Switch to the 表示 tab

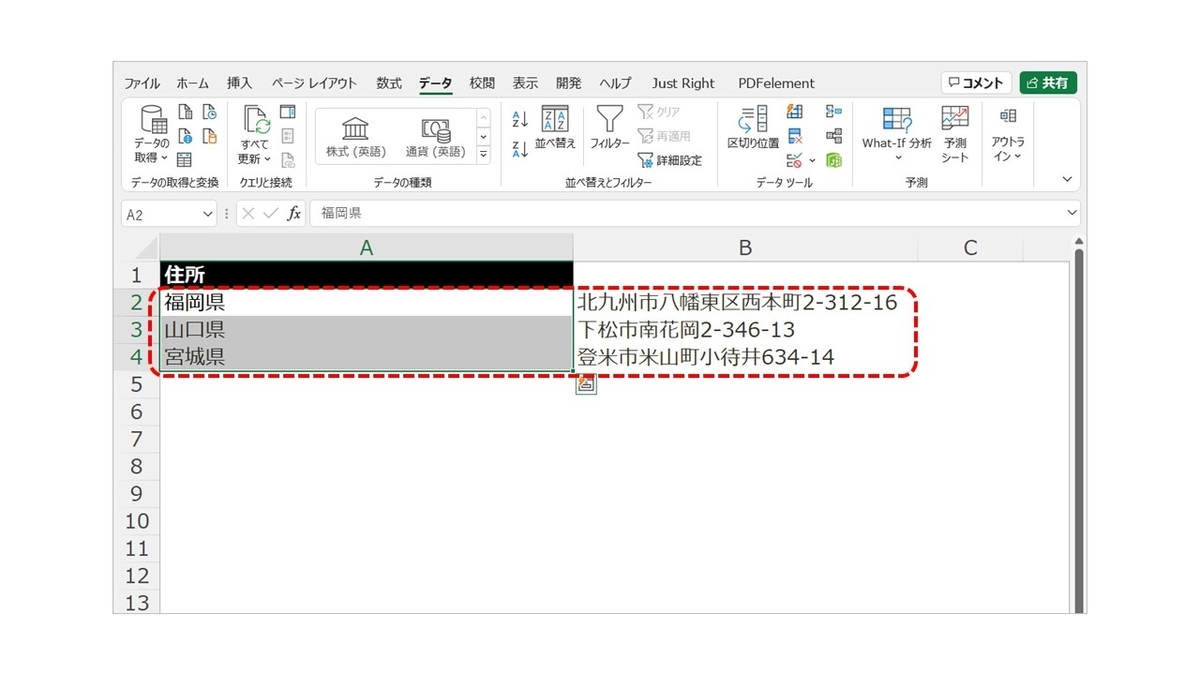525,83
